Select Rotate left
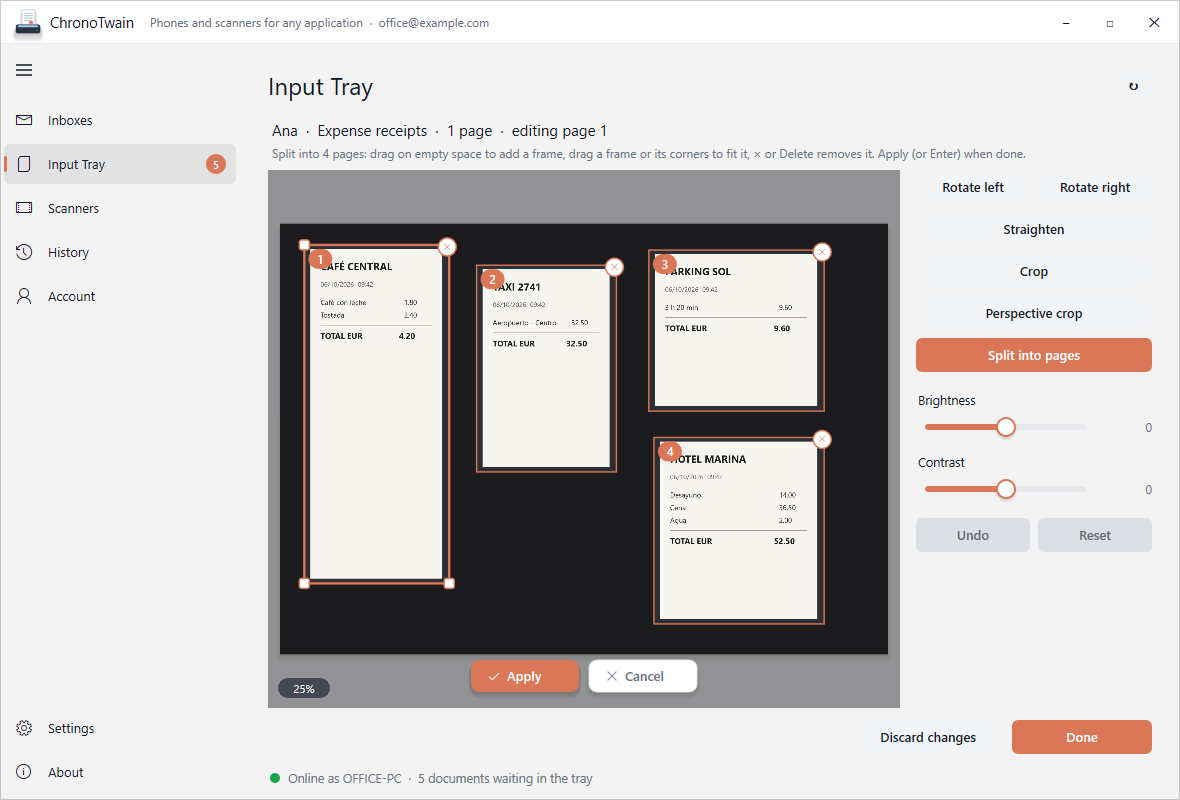The height and width of the screenshot is (800, 1180). (972, 187)
